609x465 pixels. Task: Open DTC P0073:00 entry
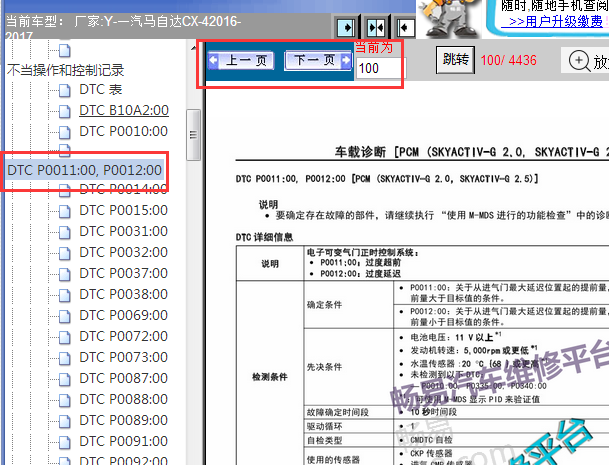click(x=124, y=357)
